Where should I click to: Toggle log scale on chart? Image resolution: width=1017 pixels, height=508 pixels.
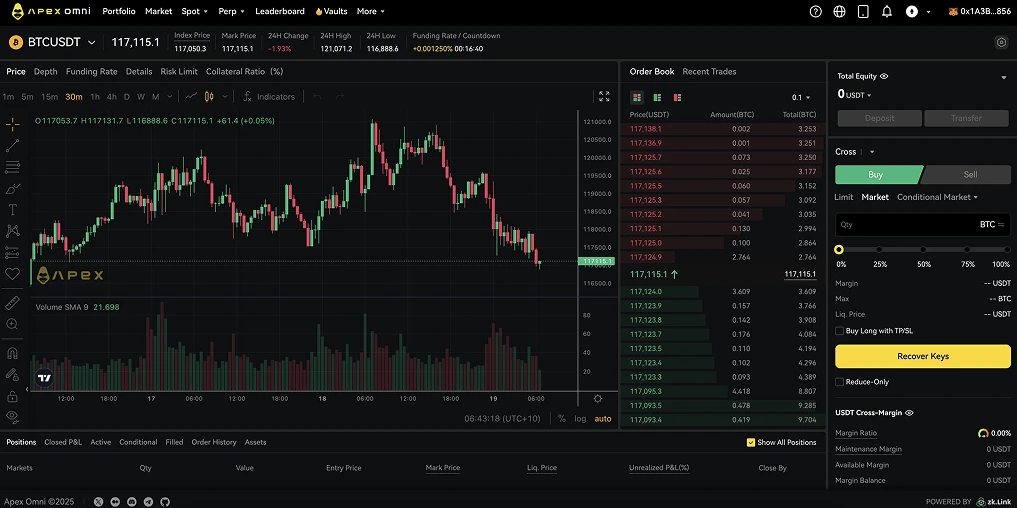click(580, 418)
